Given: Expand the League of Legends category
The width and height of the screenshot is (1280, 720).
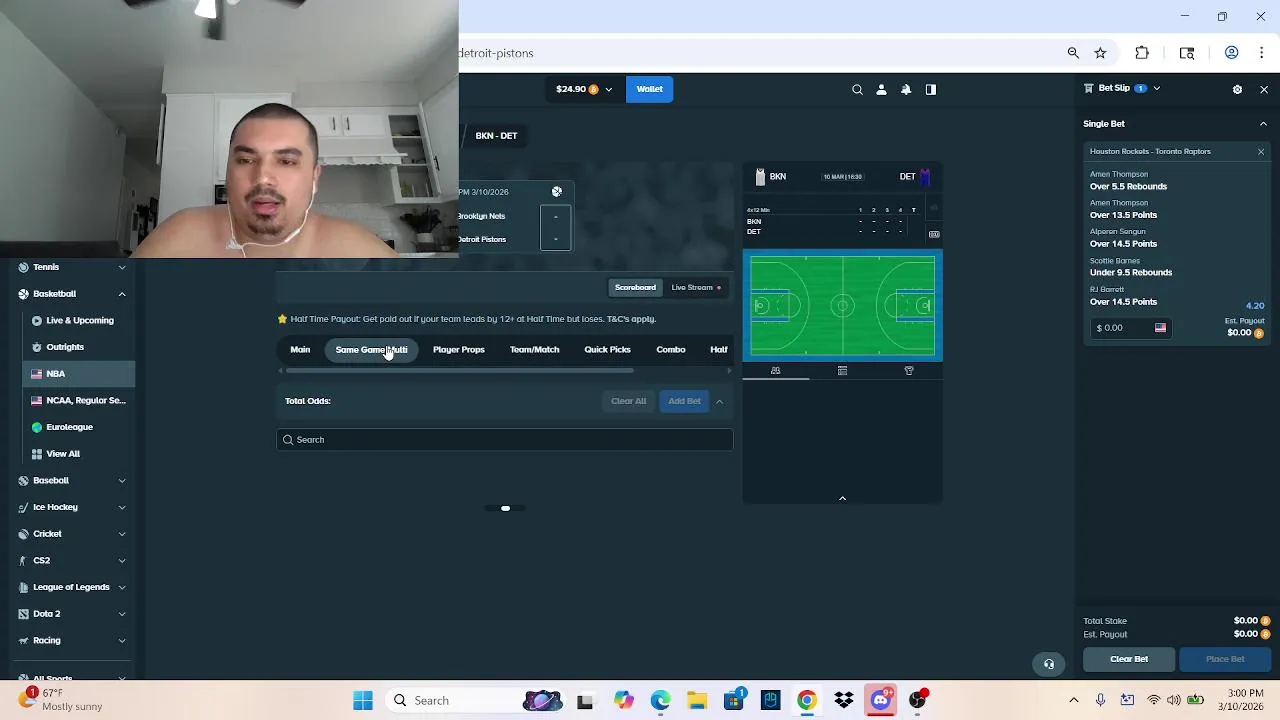Looking at the screenshot, I should (x=122, y=588).
